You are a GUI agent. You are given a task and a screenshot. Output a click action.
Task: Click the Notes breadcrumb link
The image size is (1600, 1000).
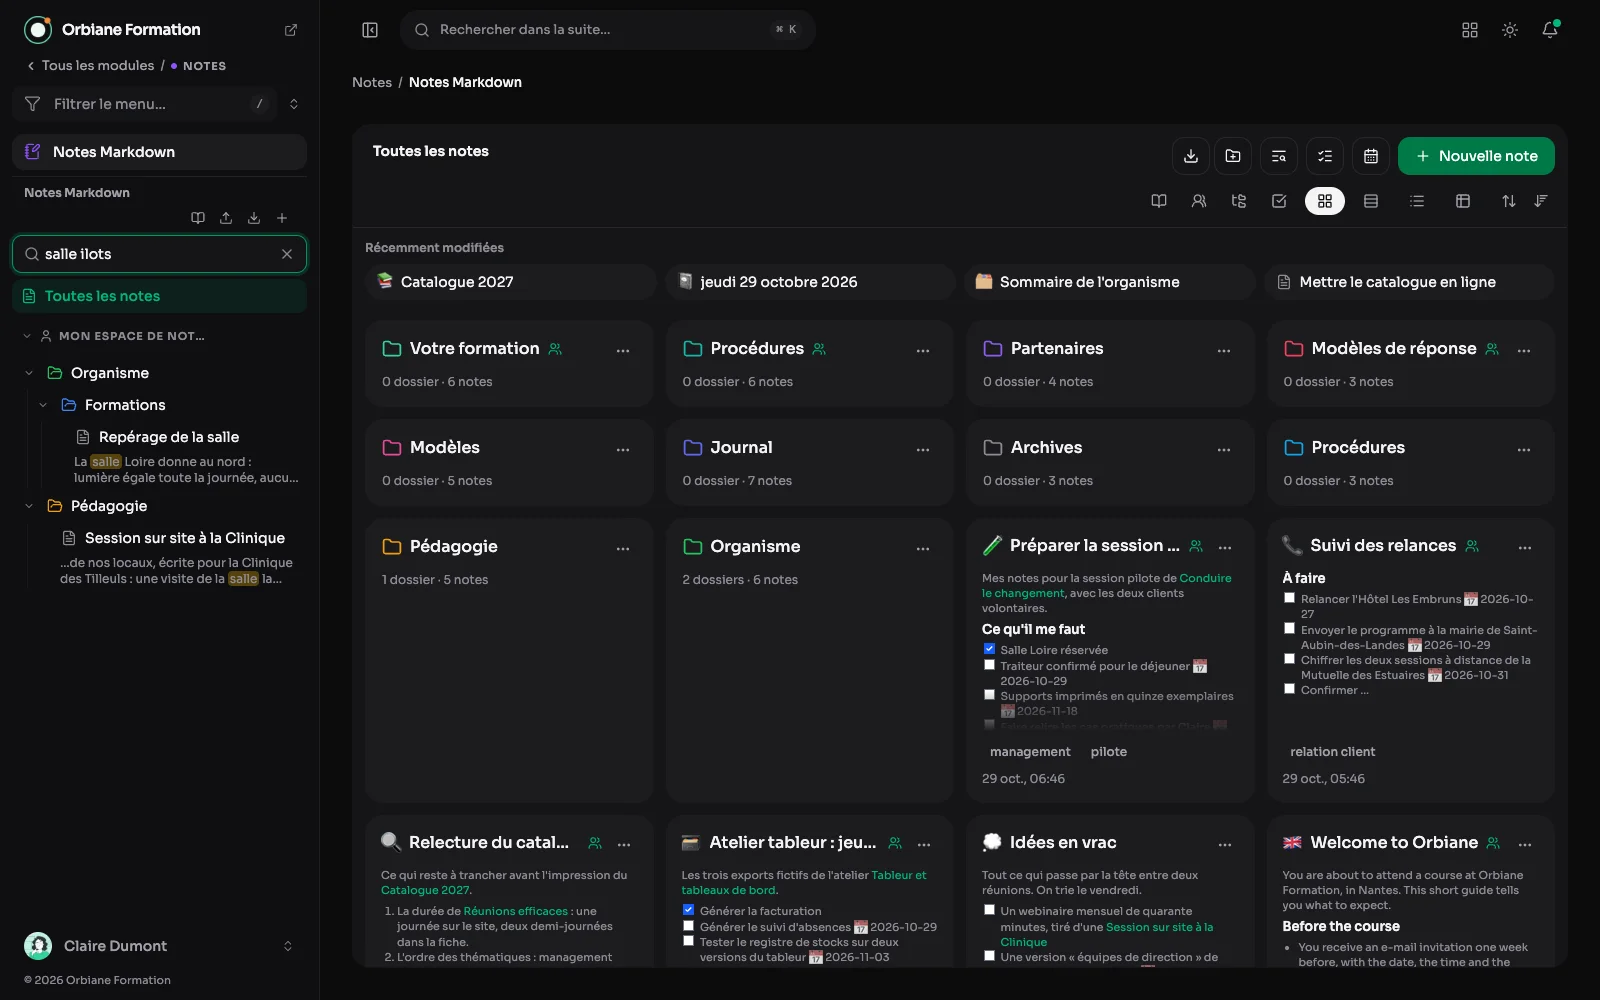[x=372, y=82]
